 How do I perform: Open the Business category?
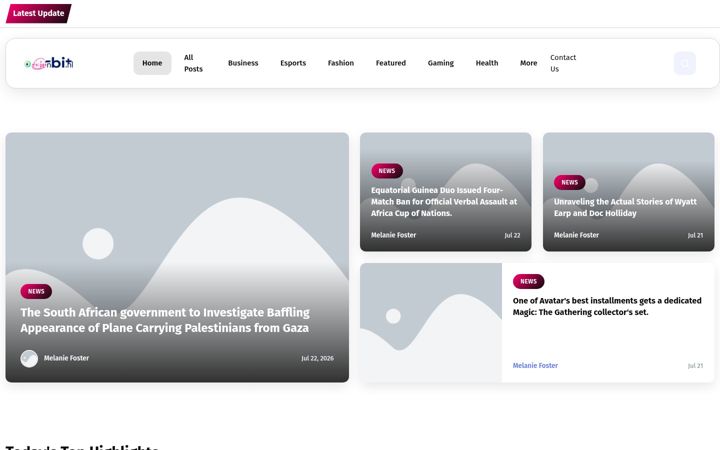click(x=243, y=63)
